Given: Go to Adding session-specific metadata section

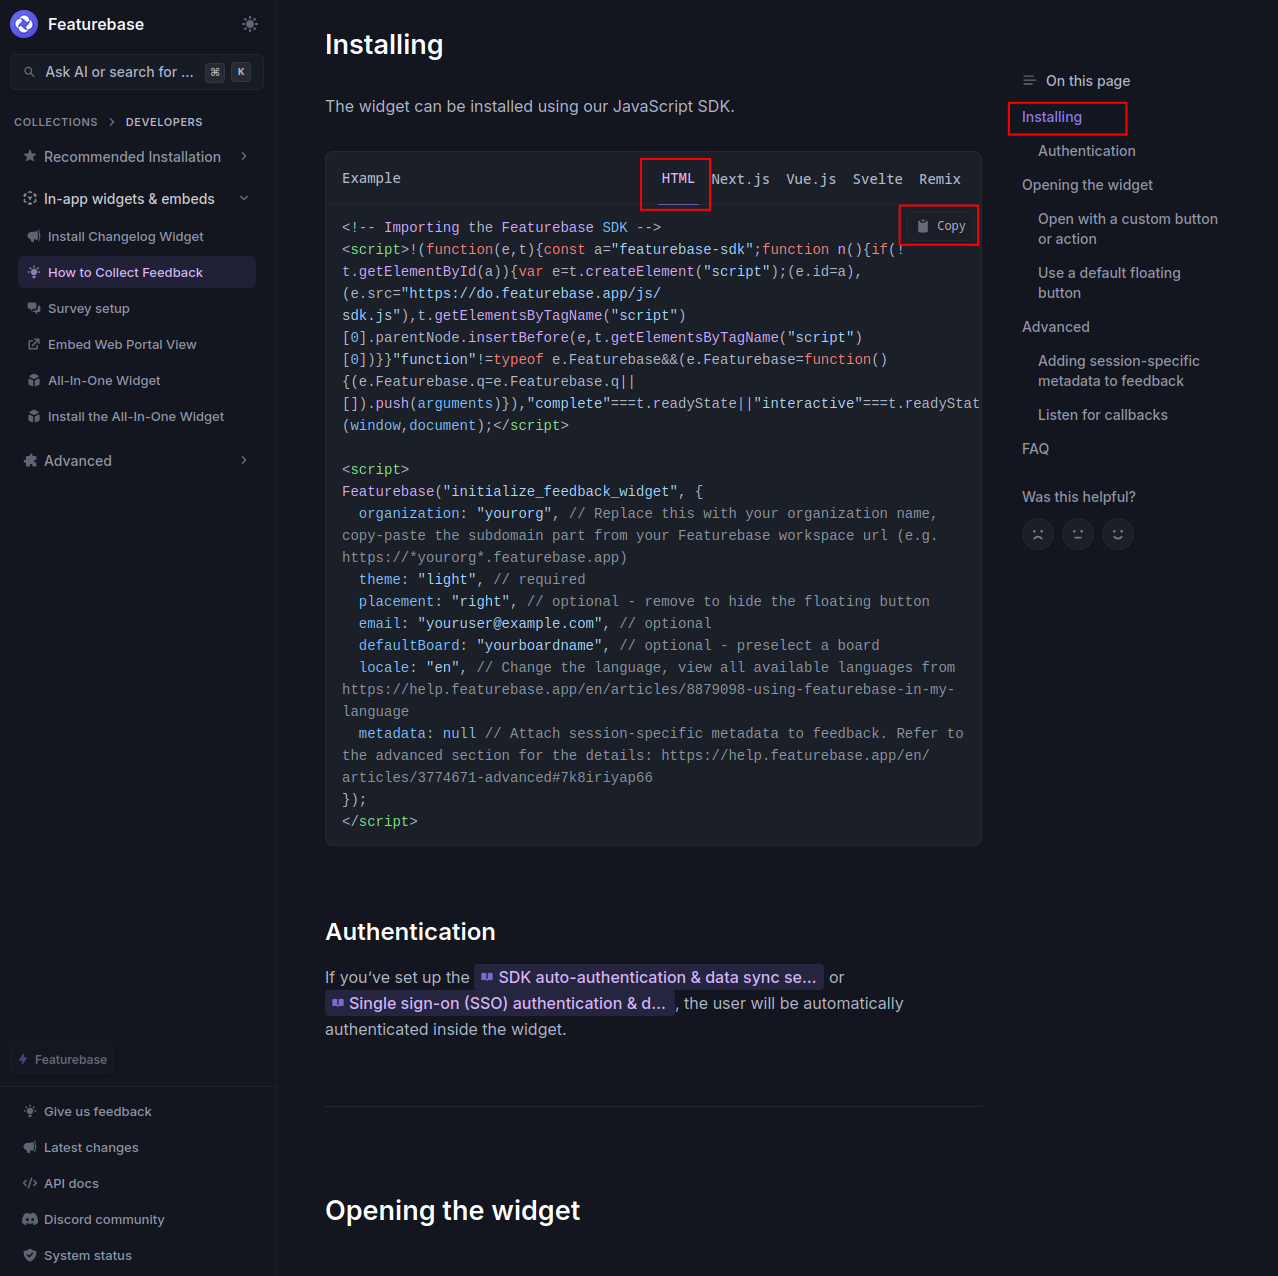Looking at the screenshot, I should [1119, 371].
